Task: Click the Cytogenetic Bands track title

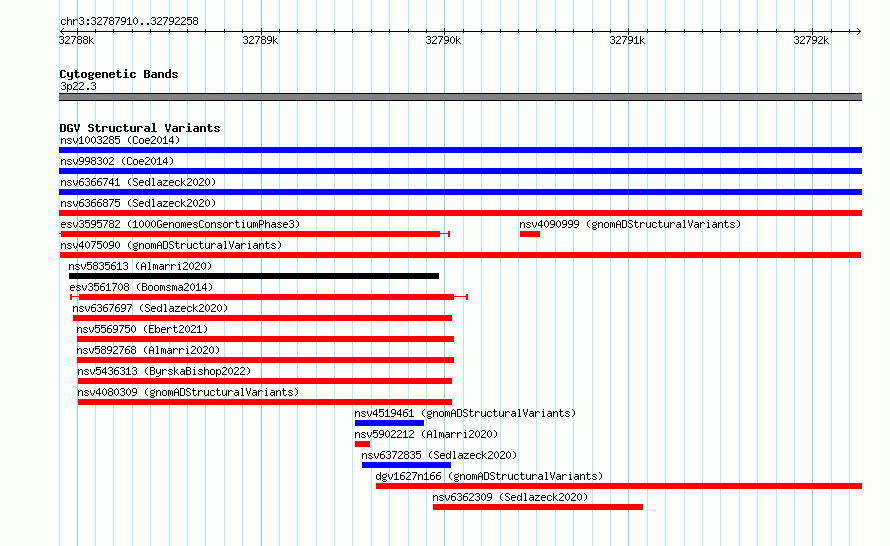Action: (x=119, y=74)
